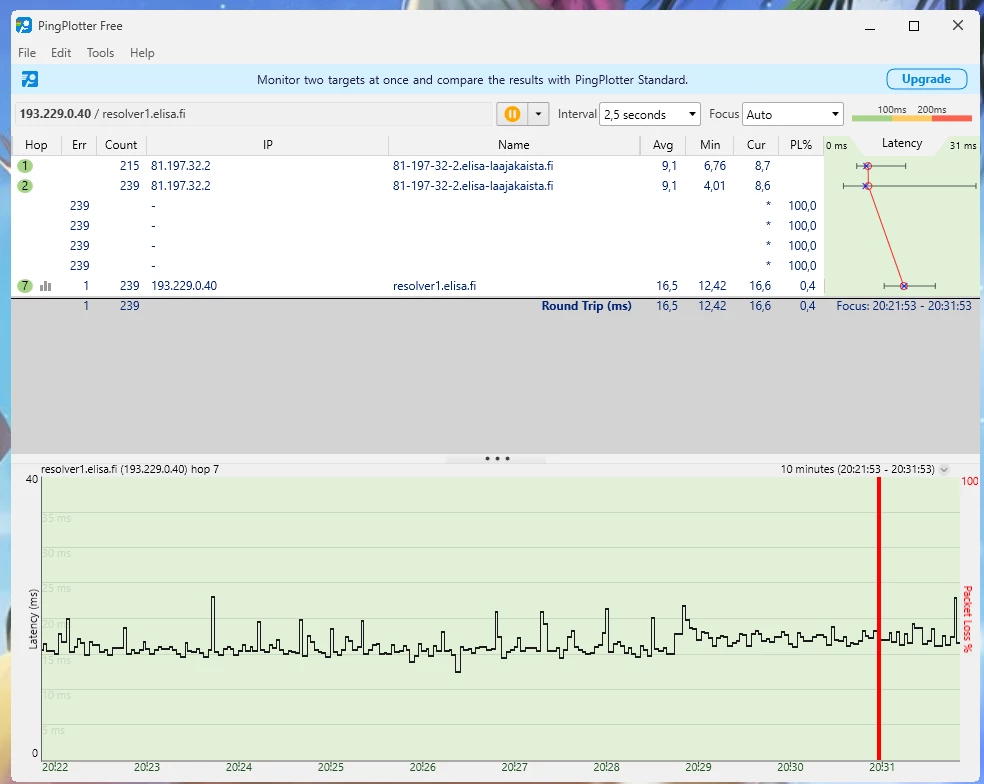Screen dimensions: 984x784
Task: Select the hop 2 green circle icon
Action: [x=25, y=186]
